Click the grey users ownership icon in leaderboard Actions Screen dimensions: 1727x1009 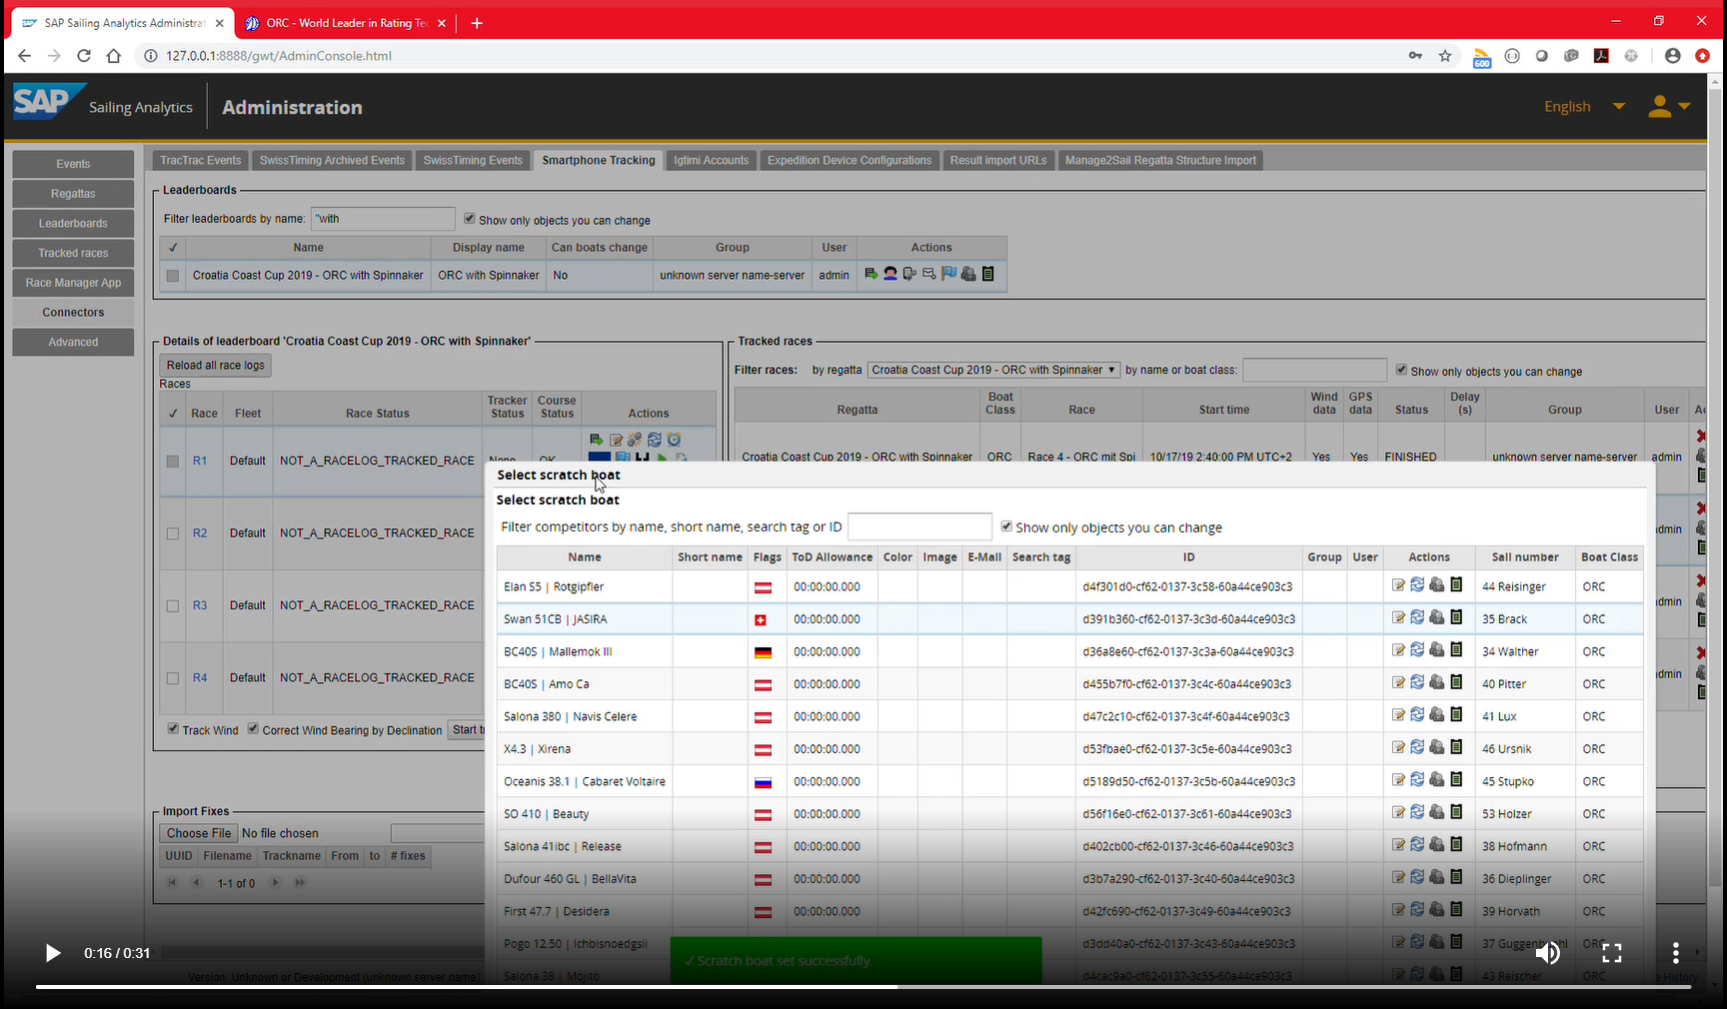[968, 273]
